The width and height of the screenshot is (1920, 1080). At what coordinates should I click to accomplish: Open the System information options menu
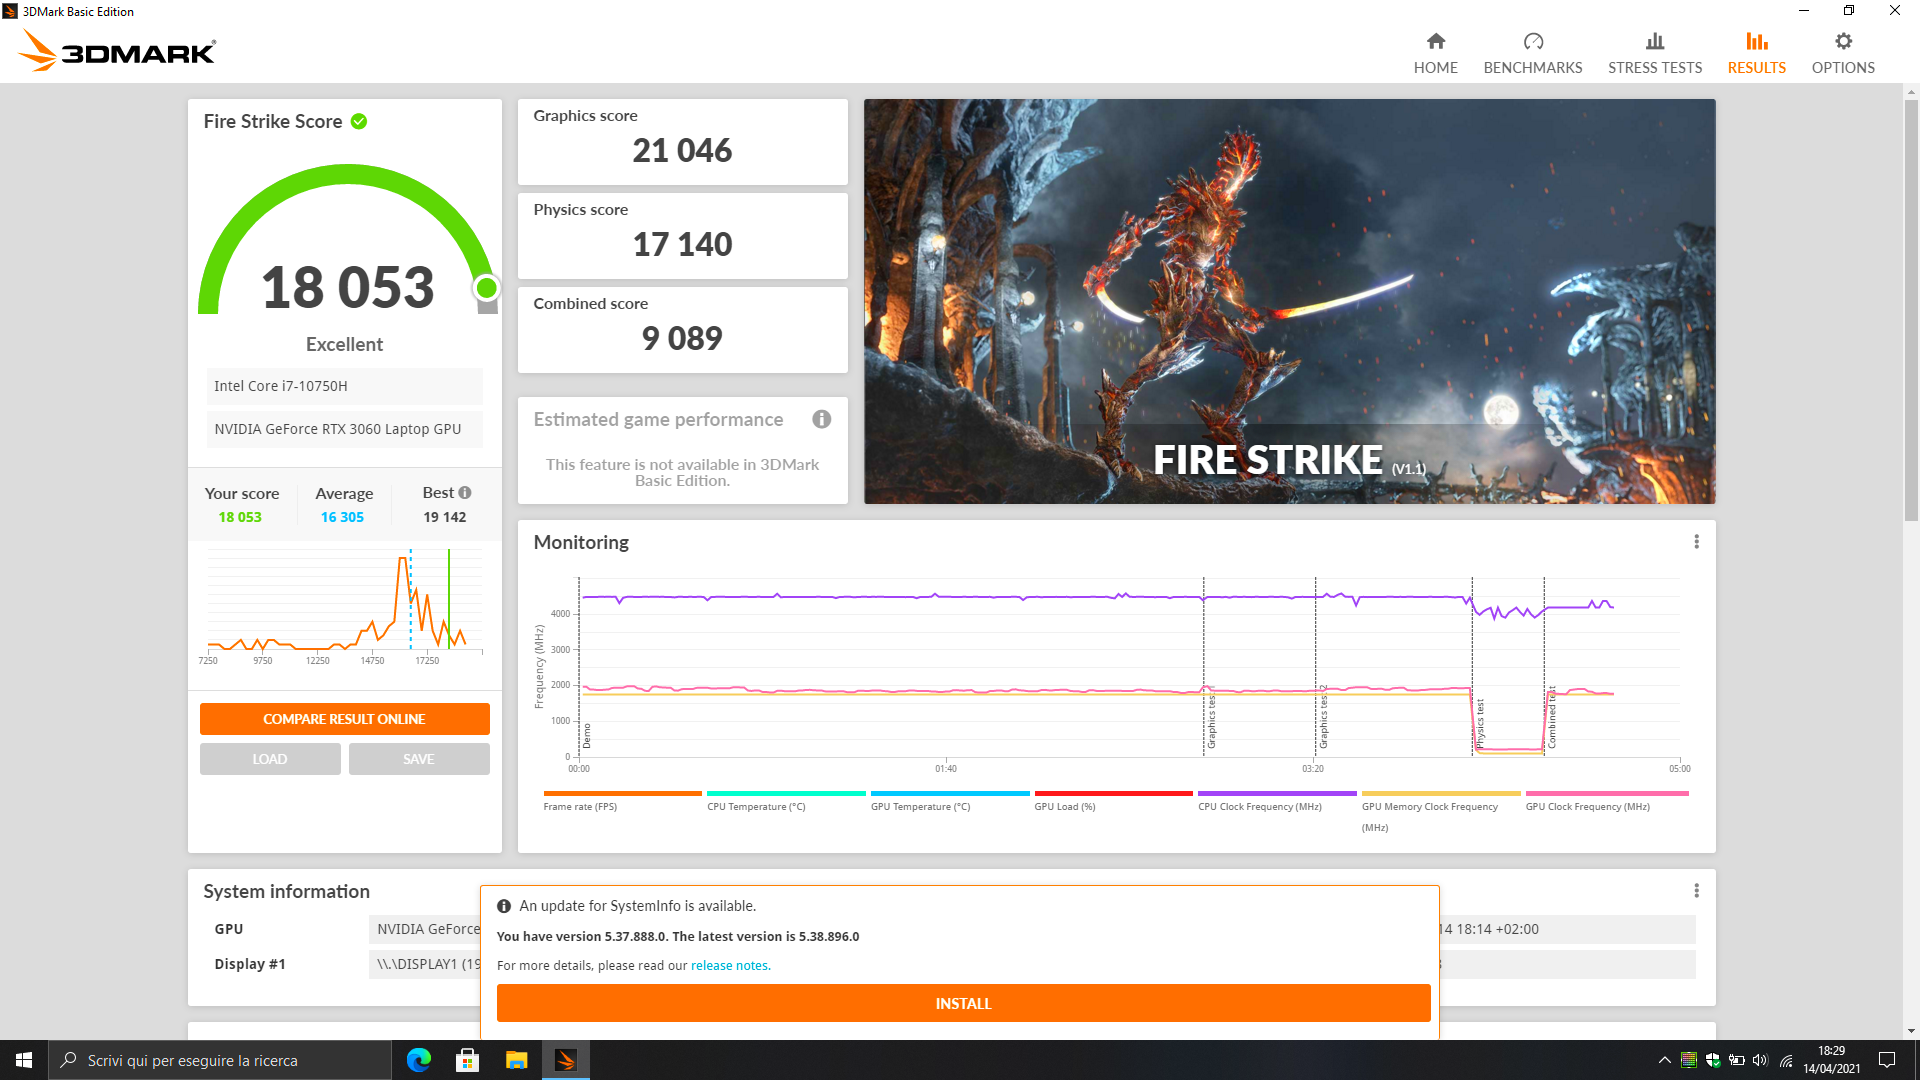click(x=1696, y=890)
